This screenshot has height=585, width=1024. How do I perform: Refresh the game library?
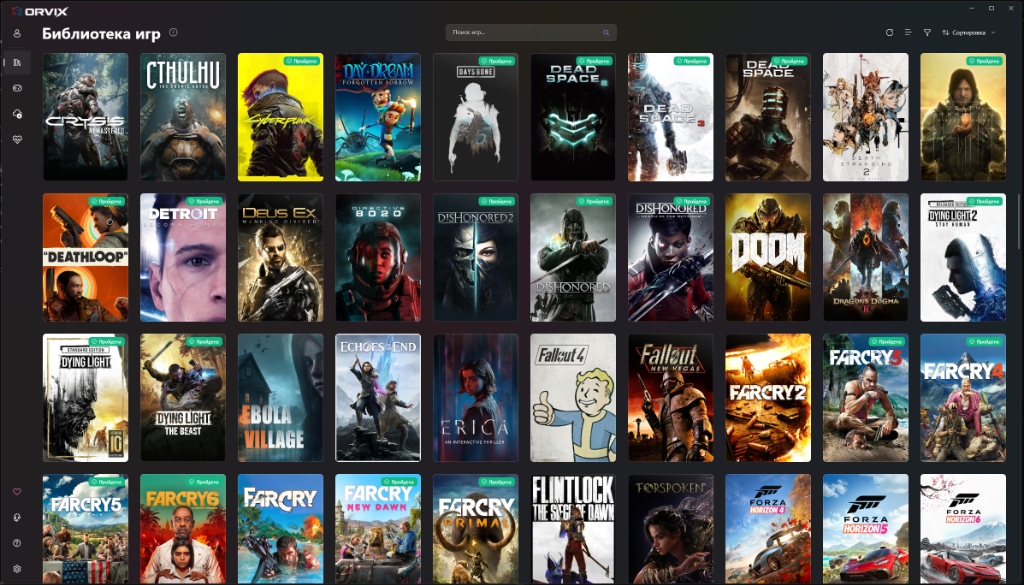(889, 33)
